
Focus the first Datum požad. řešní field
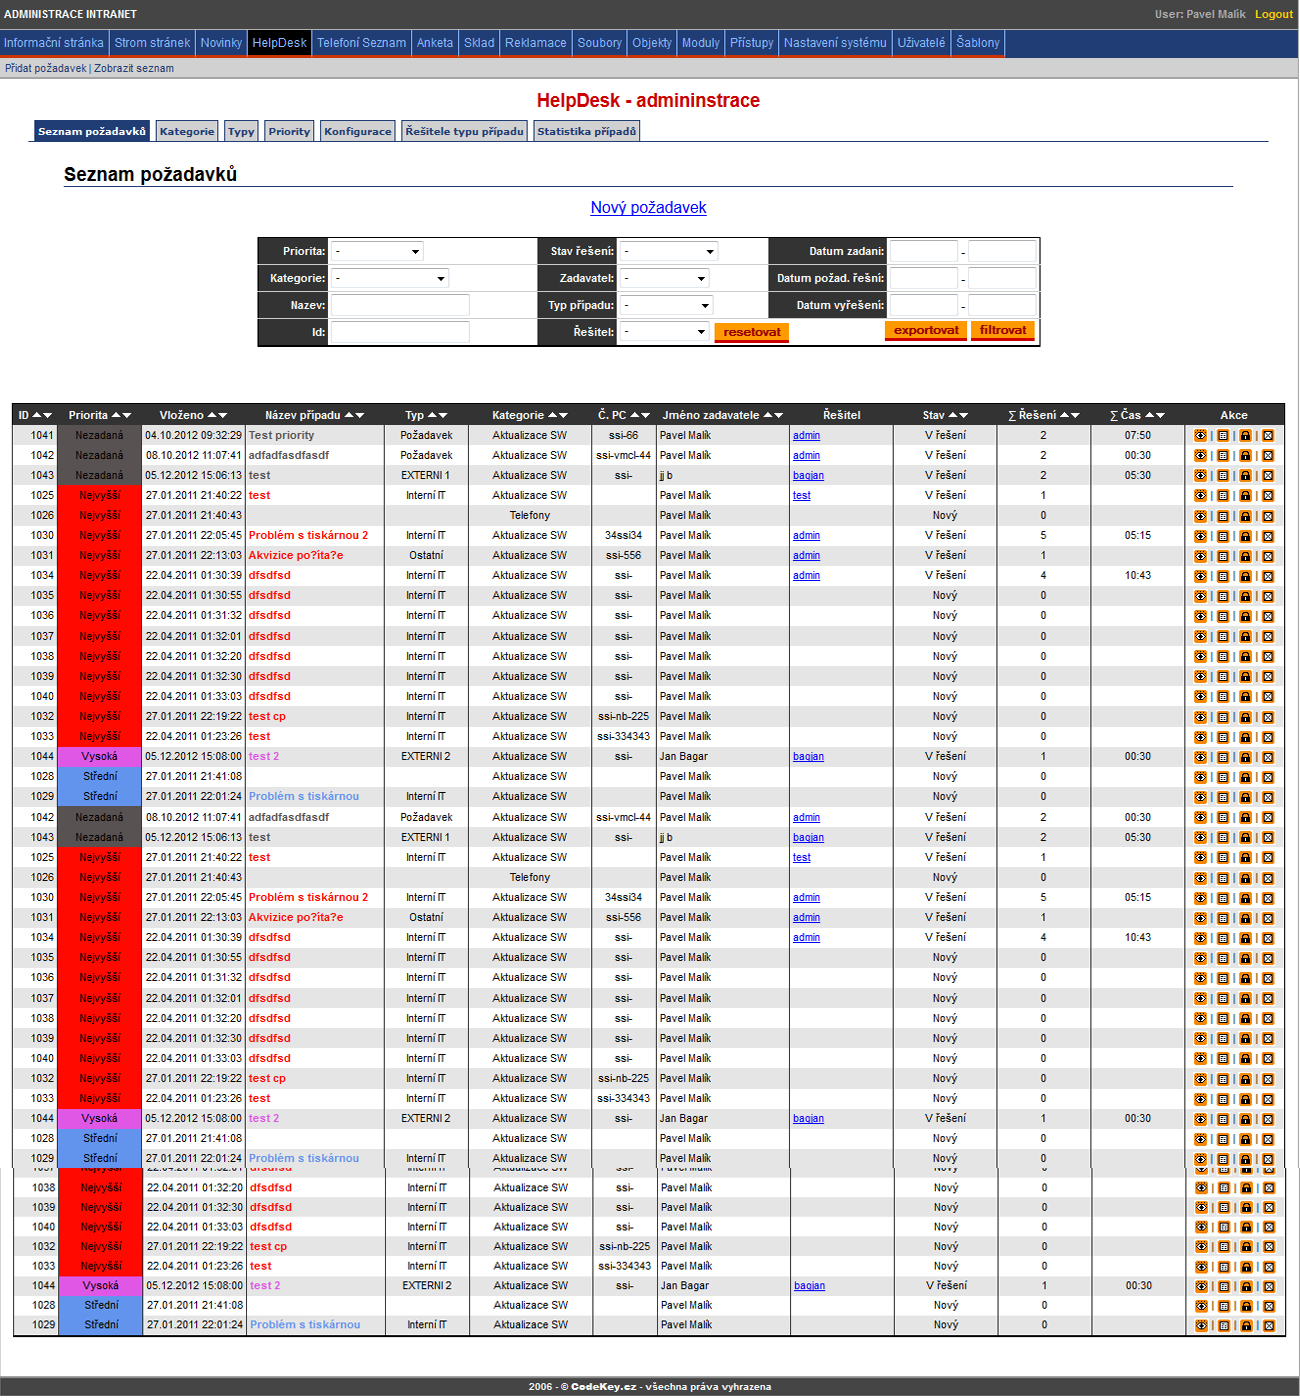click(924, 278)
